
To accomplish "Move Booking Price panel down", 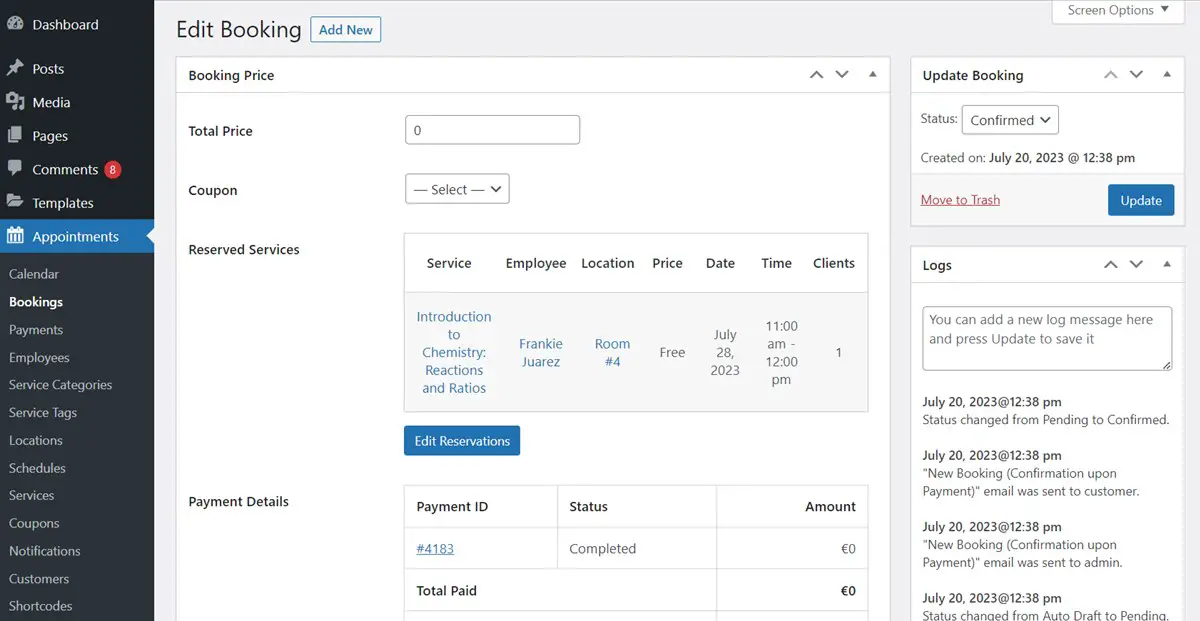I will point(842,75).
